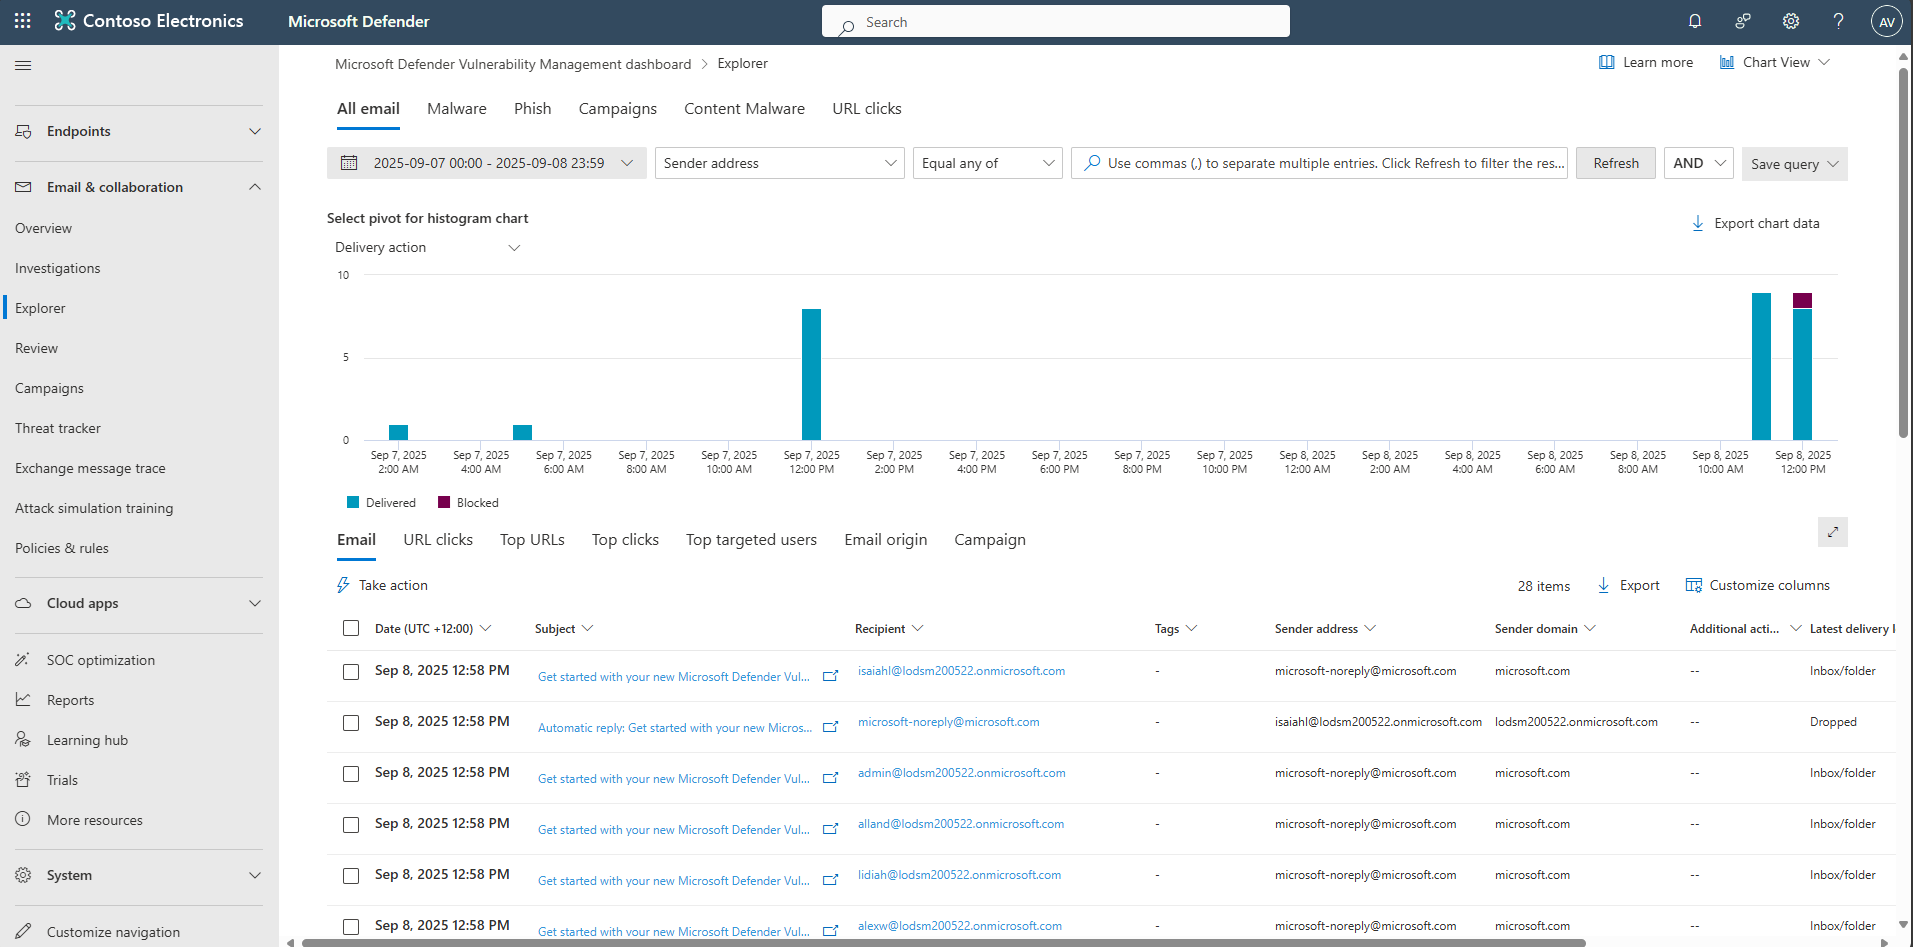Switch to the Top targeted users tab

[751, 540]
